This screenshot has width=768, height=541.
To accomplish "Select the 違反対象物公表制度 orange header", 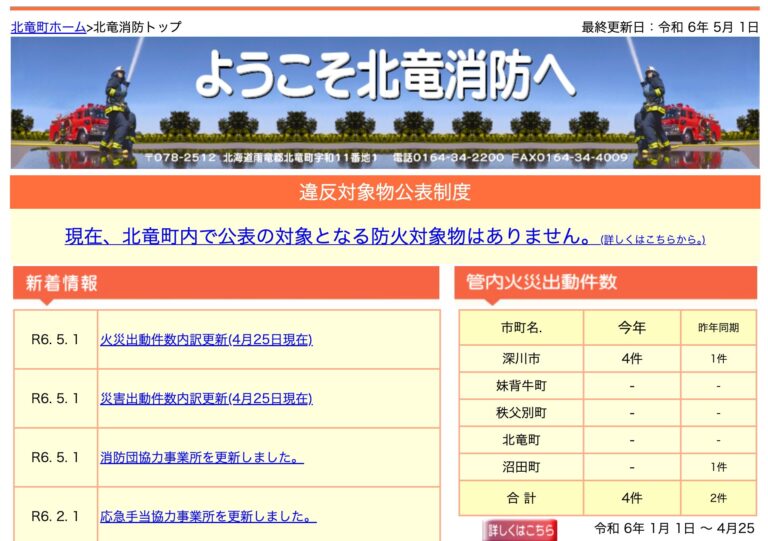I will tap(384, 192).
